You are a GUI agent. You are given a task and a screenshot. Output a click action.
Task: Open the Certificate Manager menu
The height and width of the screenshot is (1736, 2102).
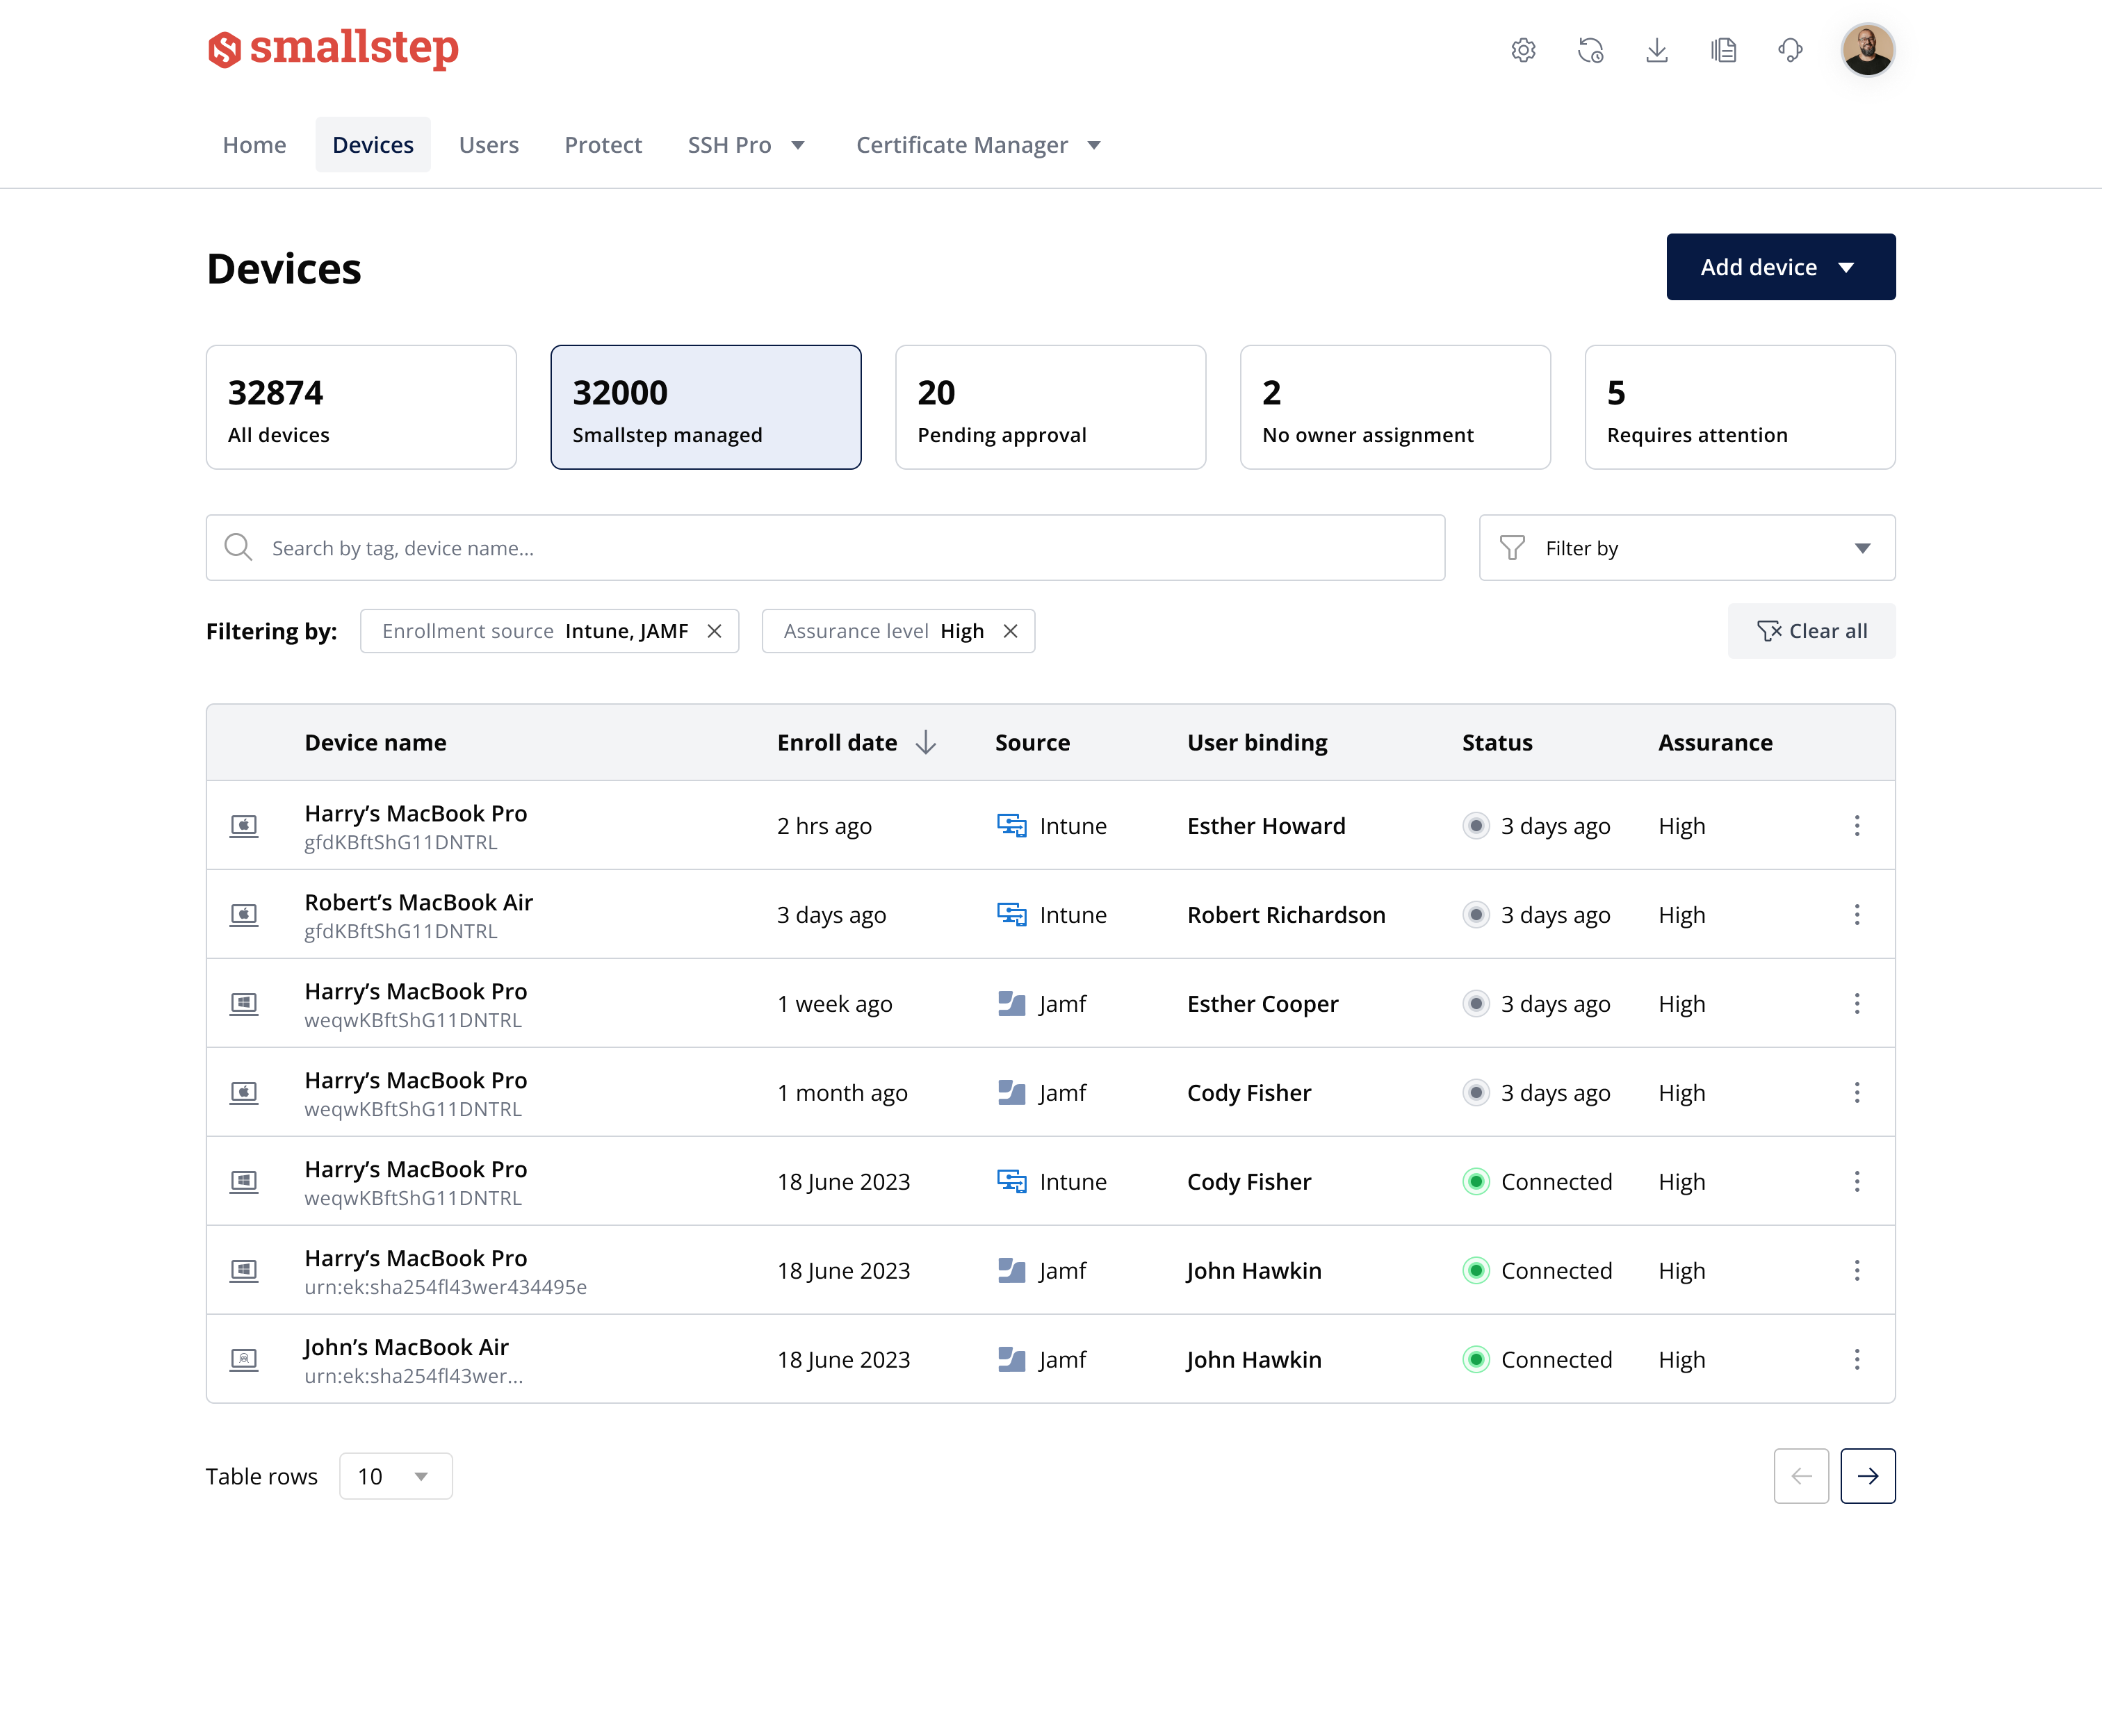tap(978, 144)
